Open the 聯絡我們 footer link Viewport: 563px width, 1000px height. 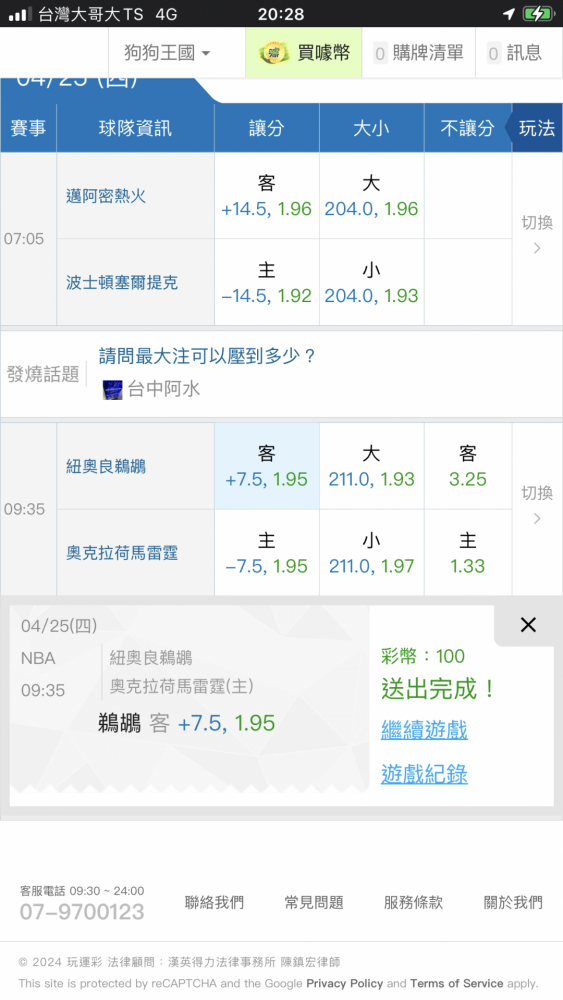click(214, 902)
